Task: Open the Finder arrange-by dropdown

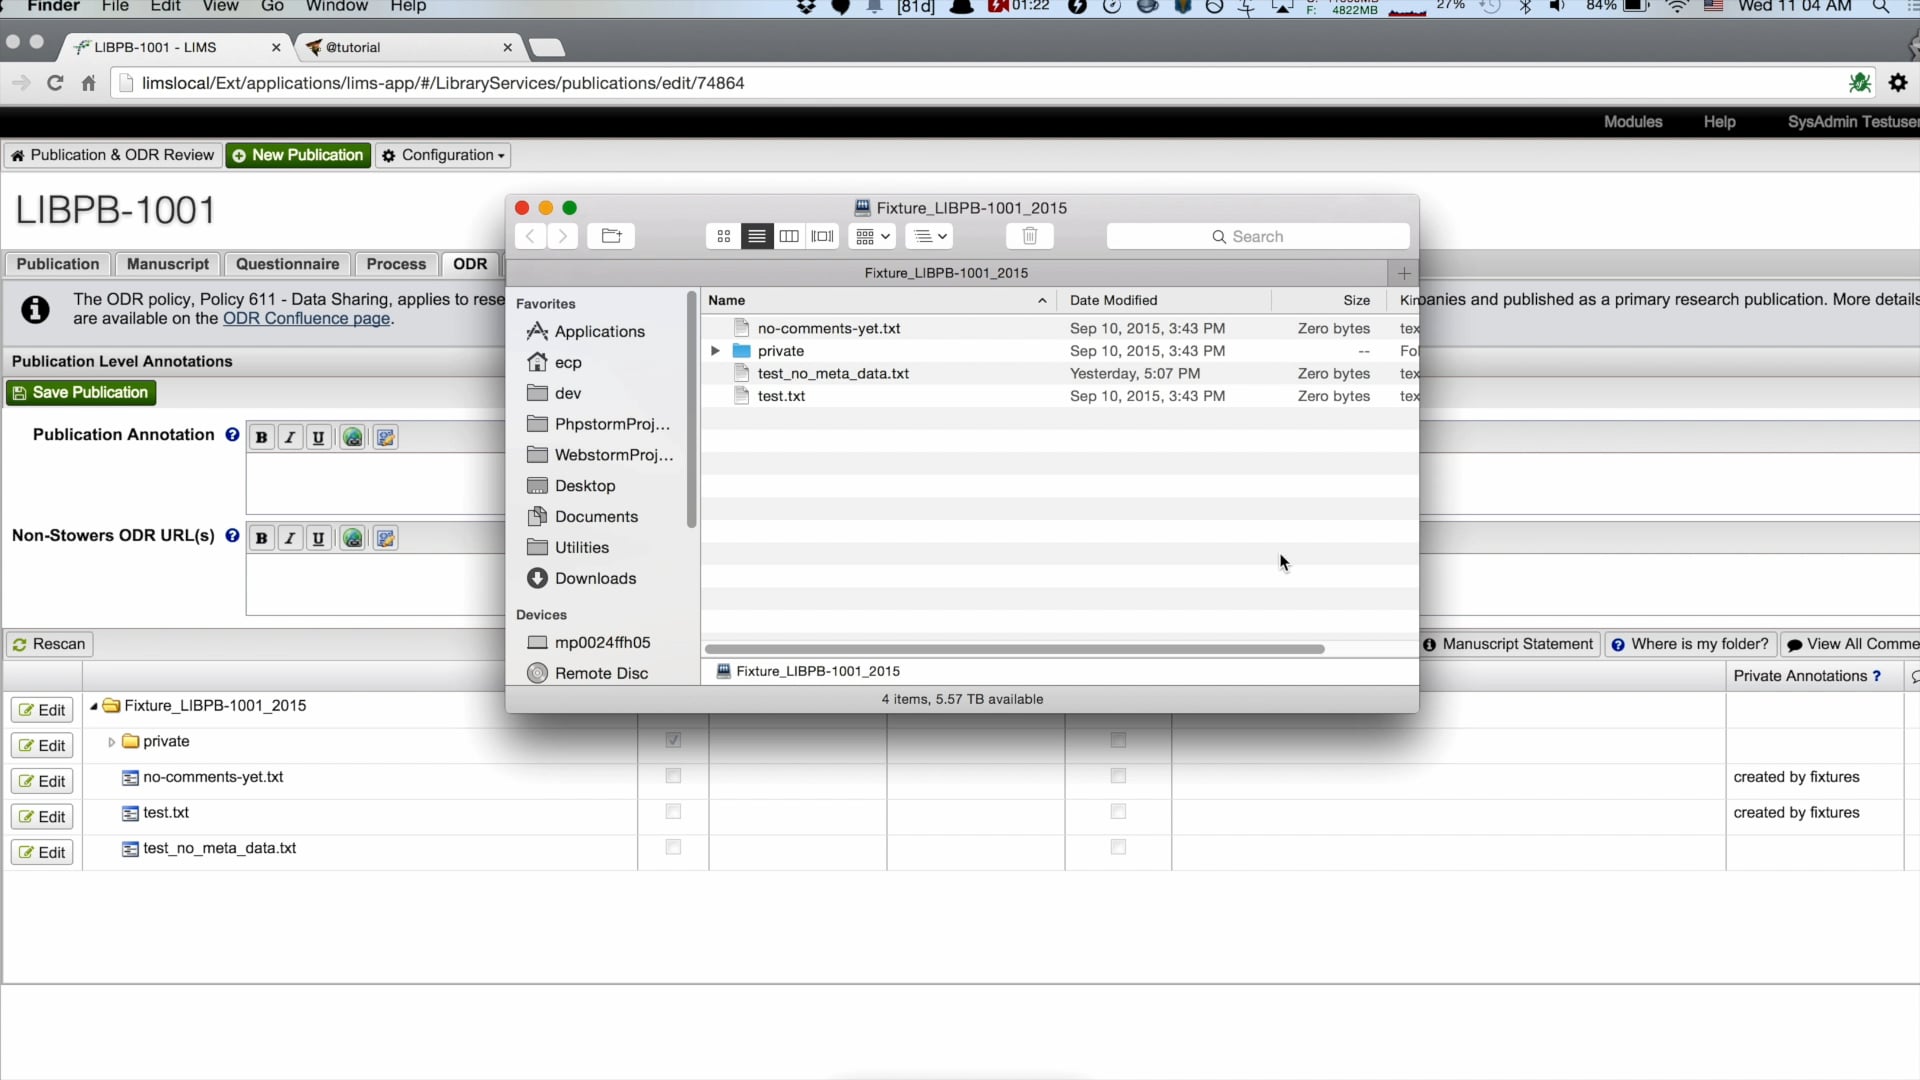Action: 873,237
